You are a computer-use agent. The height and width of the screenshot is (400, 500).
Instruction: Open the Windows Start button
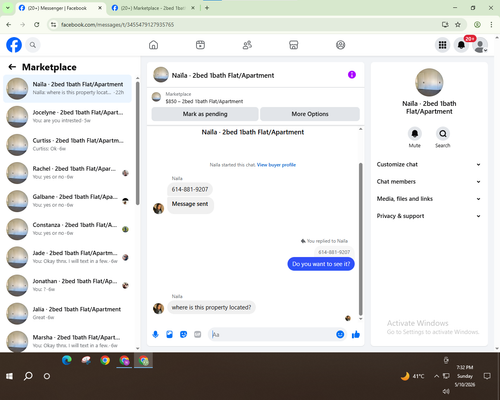pyautogui.click(x=9, y=376)
